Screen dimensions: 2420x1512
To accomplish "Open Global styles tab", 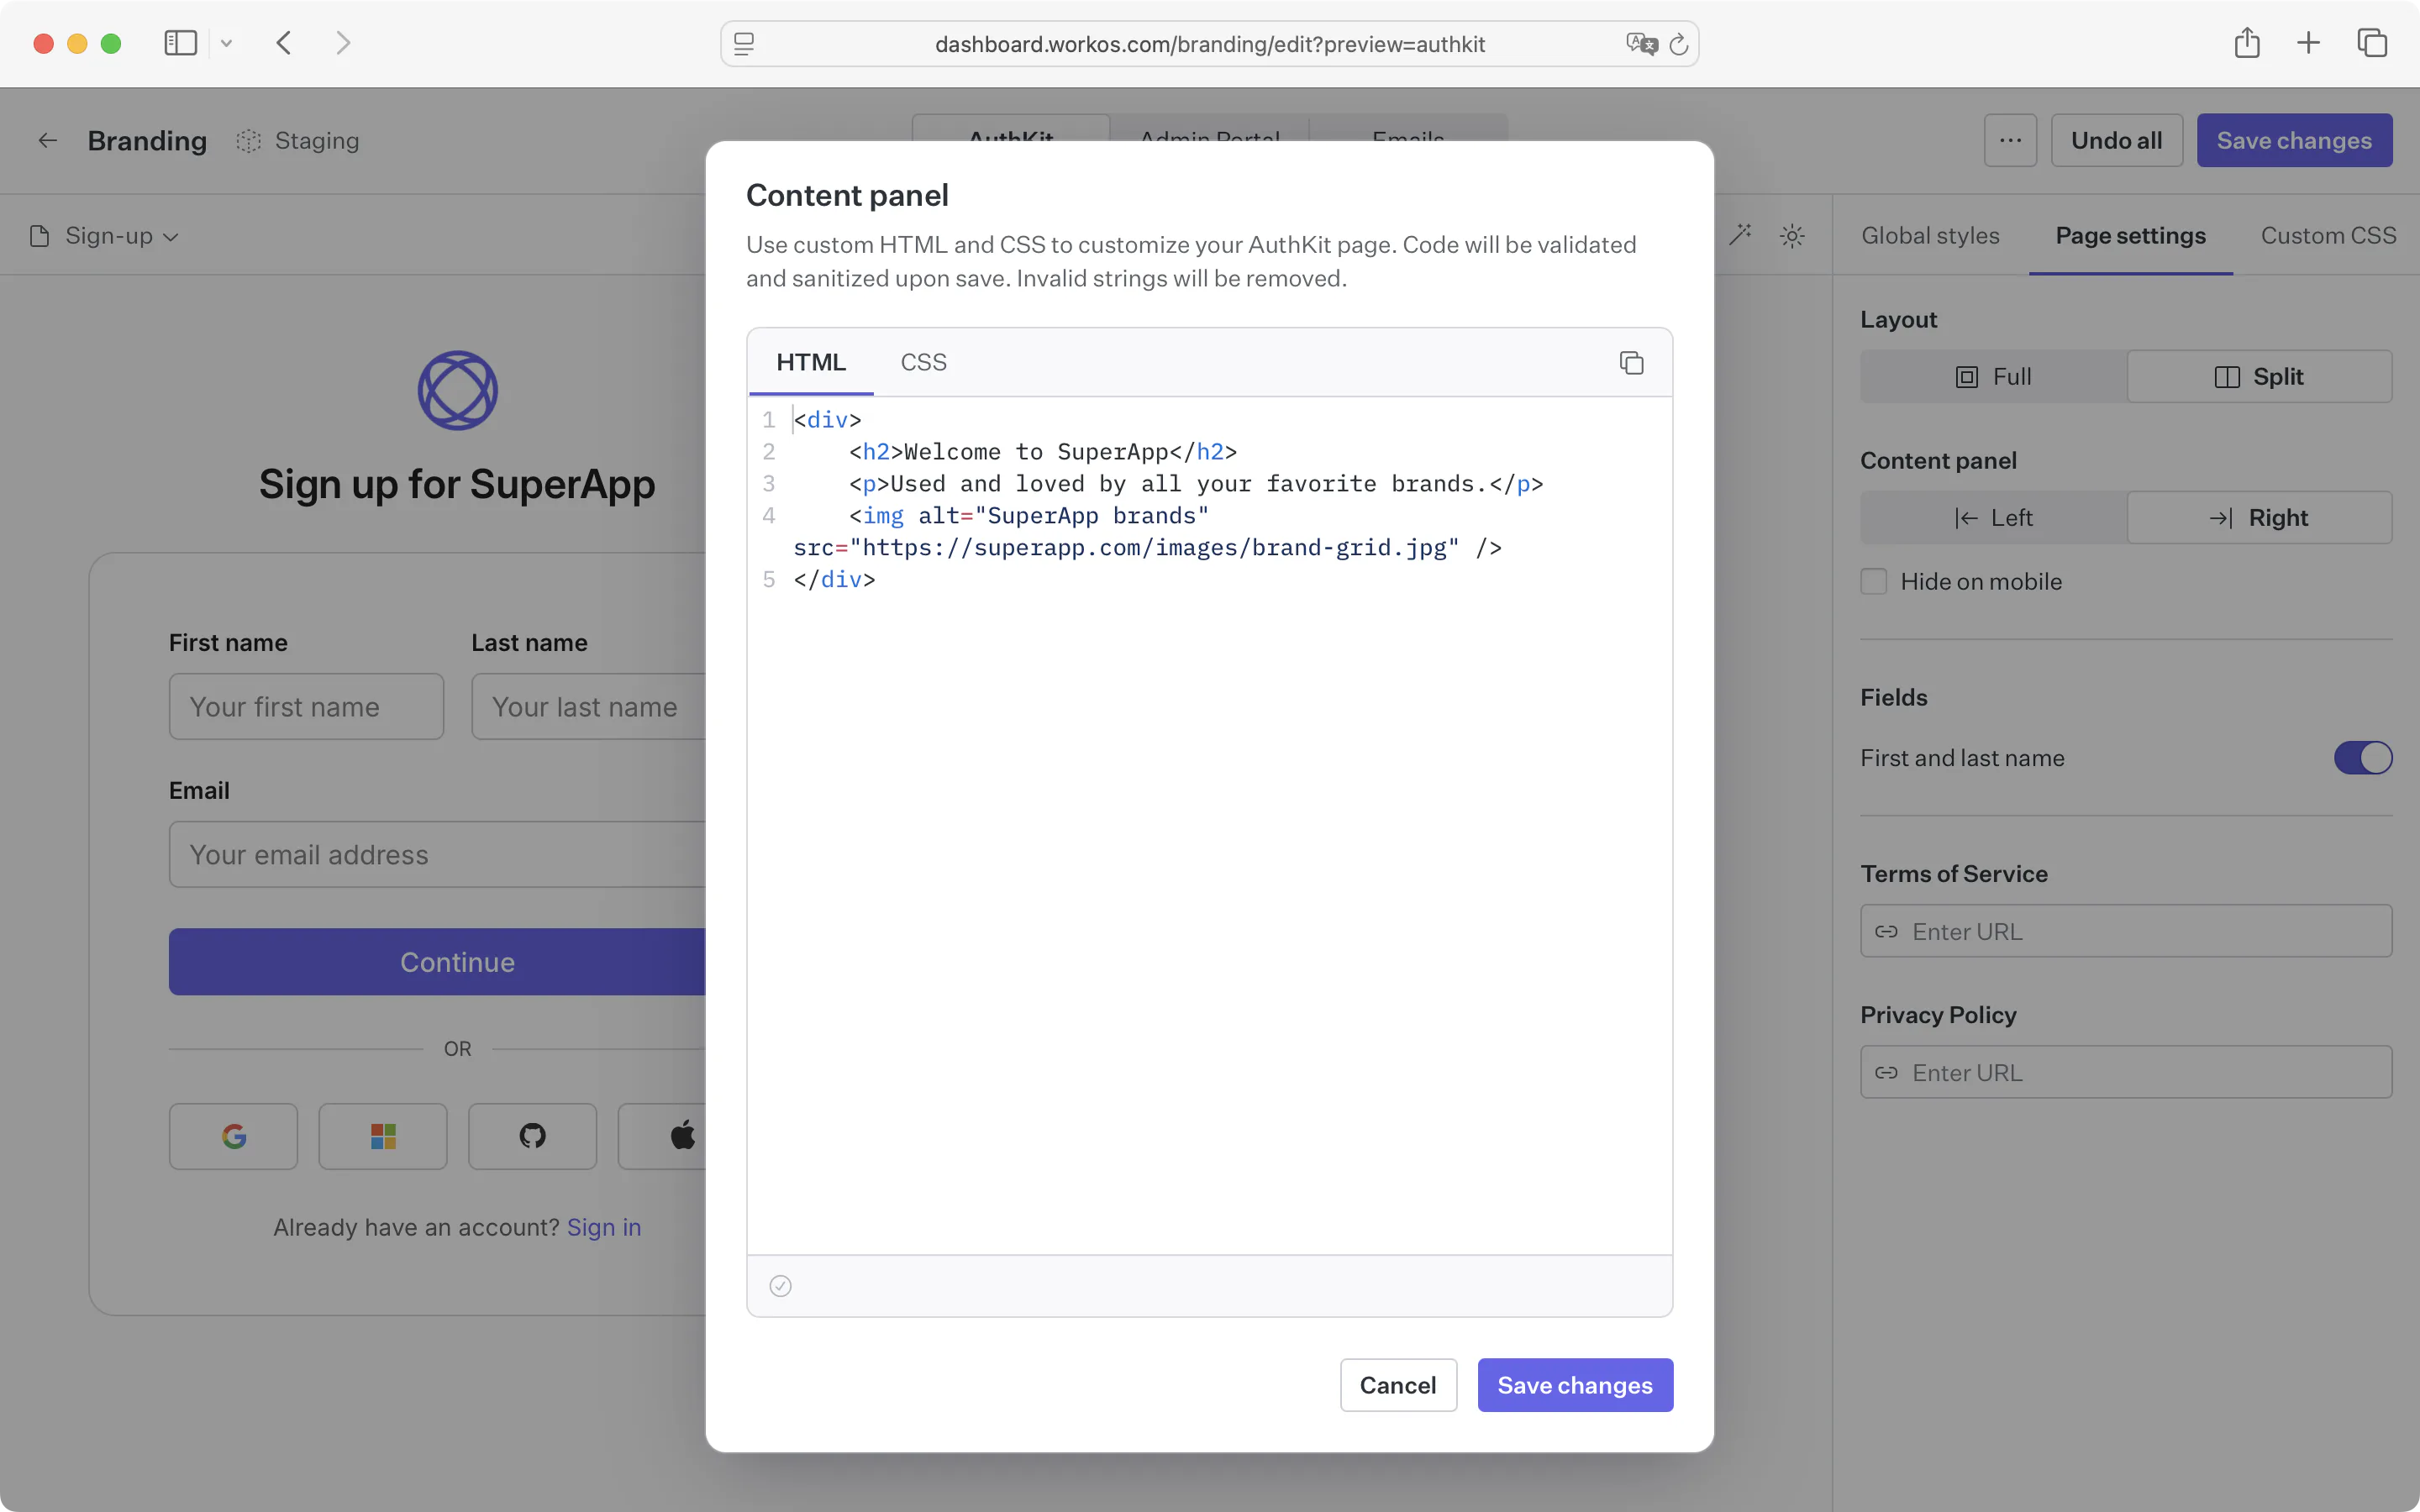I will (x=1930, y=236).
